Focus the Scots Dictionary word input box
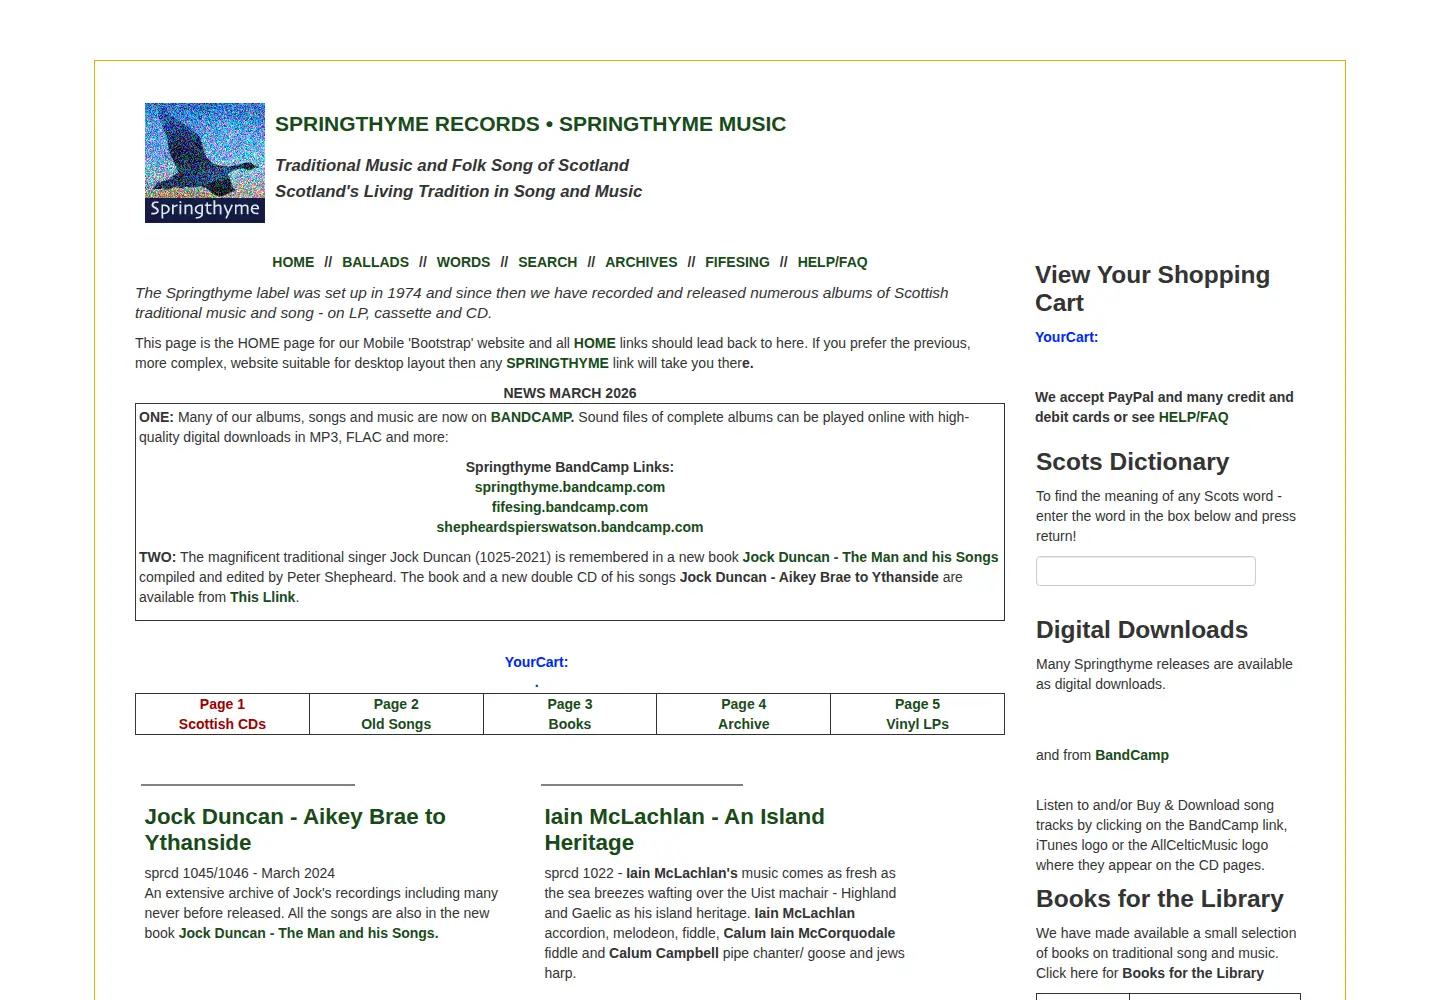The image size is (1440, 1000). pos(1146,571)
